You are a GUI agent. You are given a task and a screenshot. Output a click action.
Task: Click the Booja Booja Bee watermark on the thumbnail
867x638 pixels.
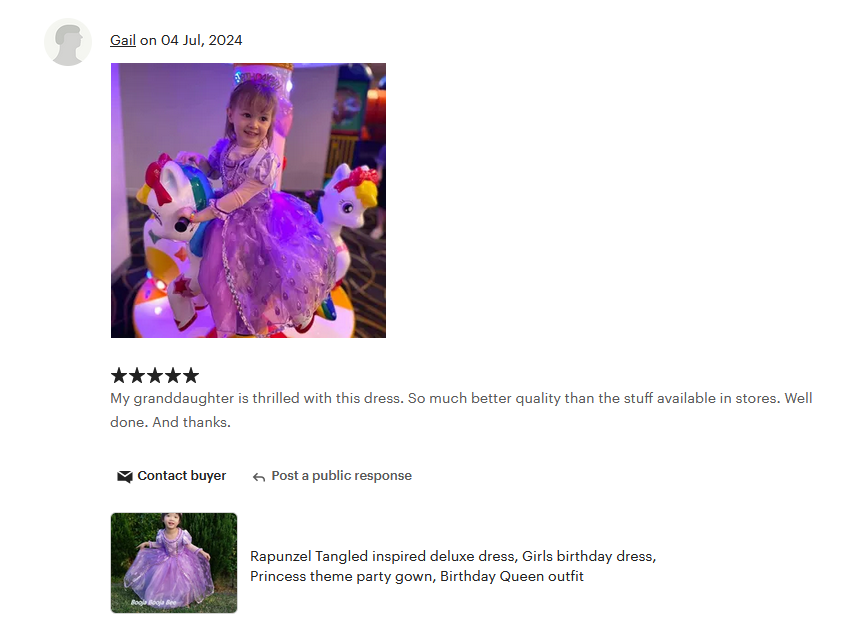tap(153, 602)
